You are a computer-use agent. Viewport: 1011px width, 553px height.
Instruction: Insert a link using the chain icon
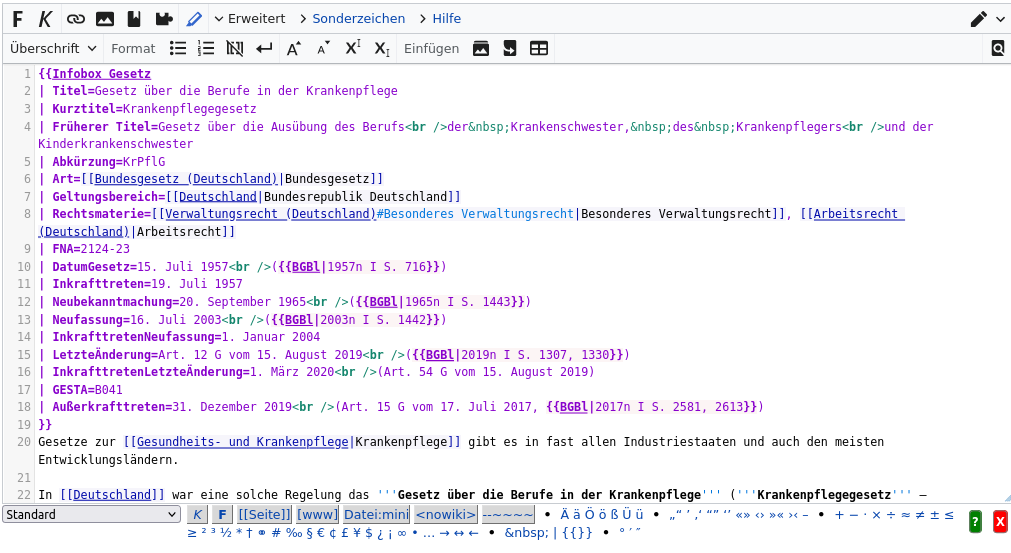point(76,19)
